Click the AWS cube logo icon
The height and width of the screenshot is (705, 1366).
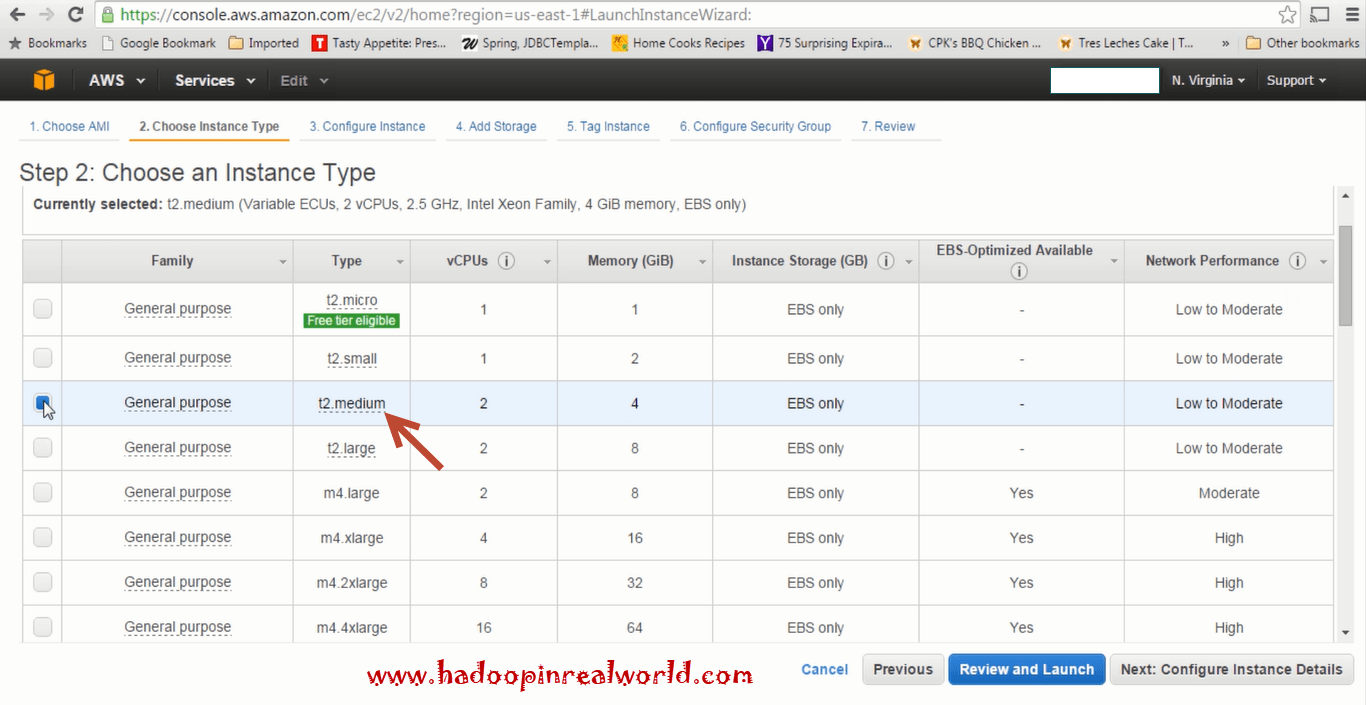tap(43, 80)
